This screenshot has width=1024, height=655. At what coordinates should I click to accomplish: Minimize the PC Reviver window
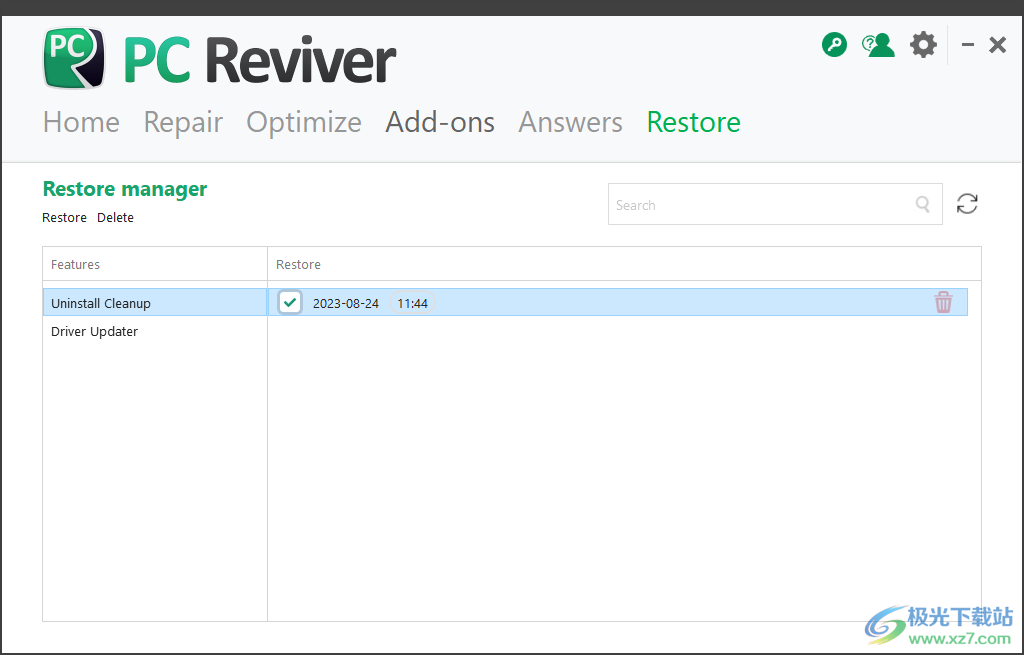coord(968,45)
